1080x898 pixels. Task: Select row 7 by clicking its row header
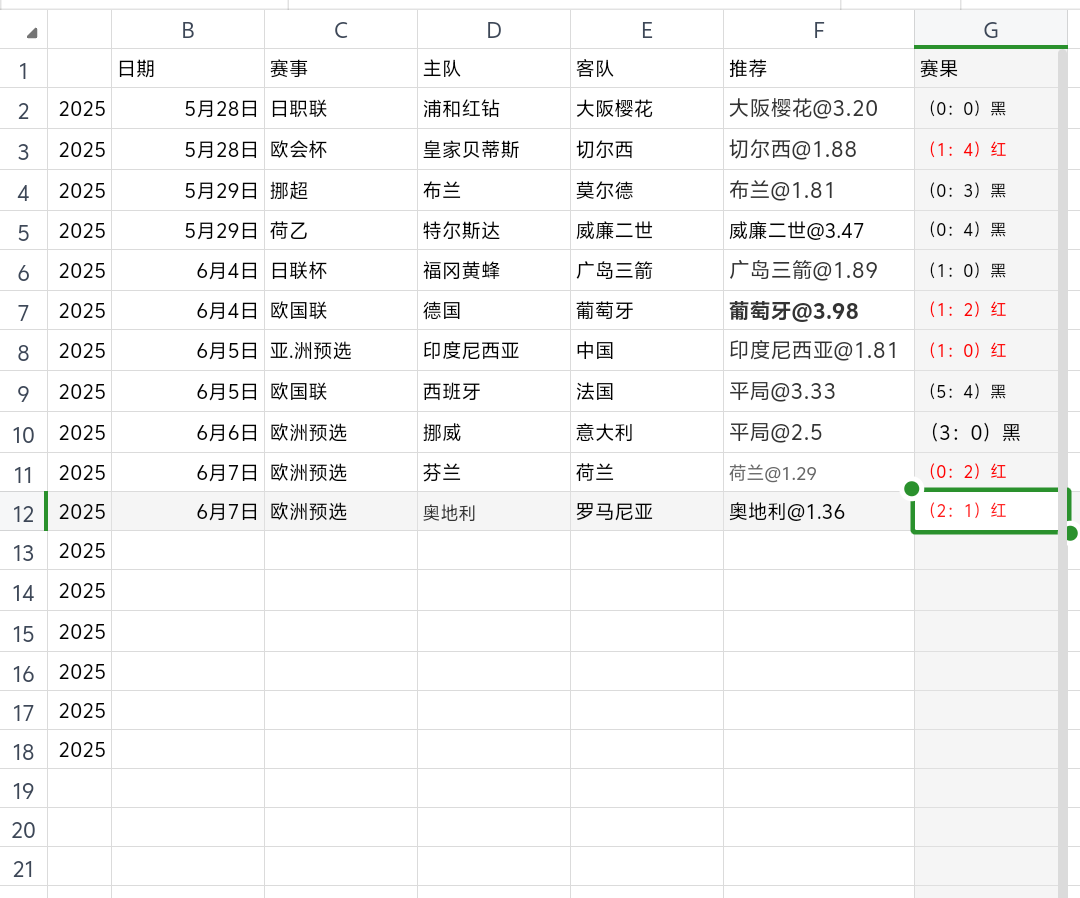pos(23,310)
